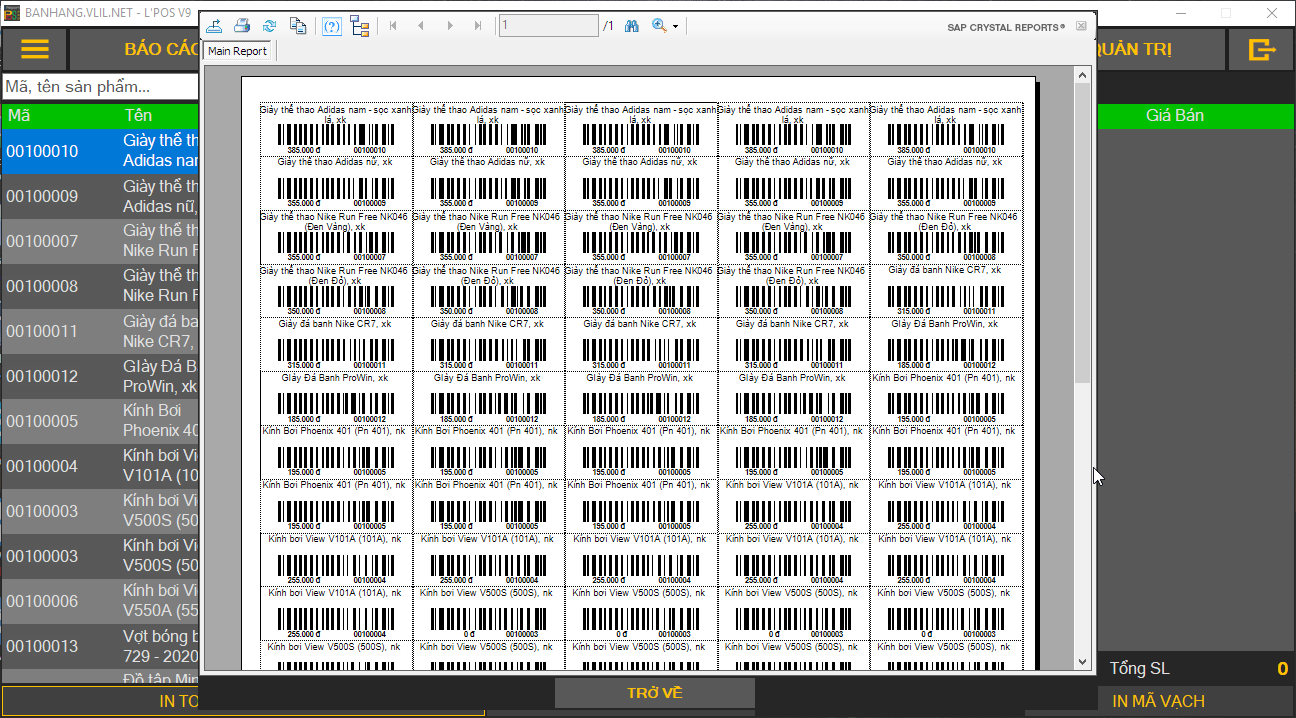The width and height of the screenshot is (1296, 718).
Task: Click the current page number field
Action: click(548, 26)
